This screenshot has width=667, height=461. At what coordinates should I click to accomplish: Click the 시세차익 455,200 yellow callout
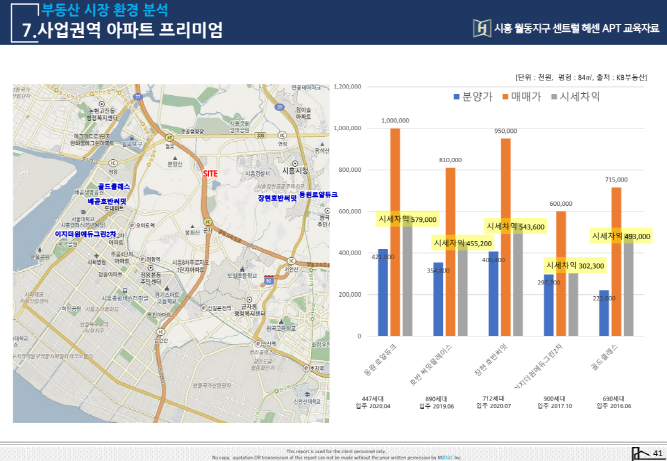coord(463,242)
